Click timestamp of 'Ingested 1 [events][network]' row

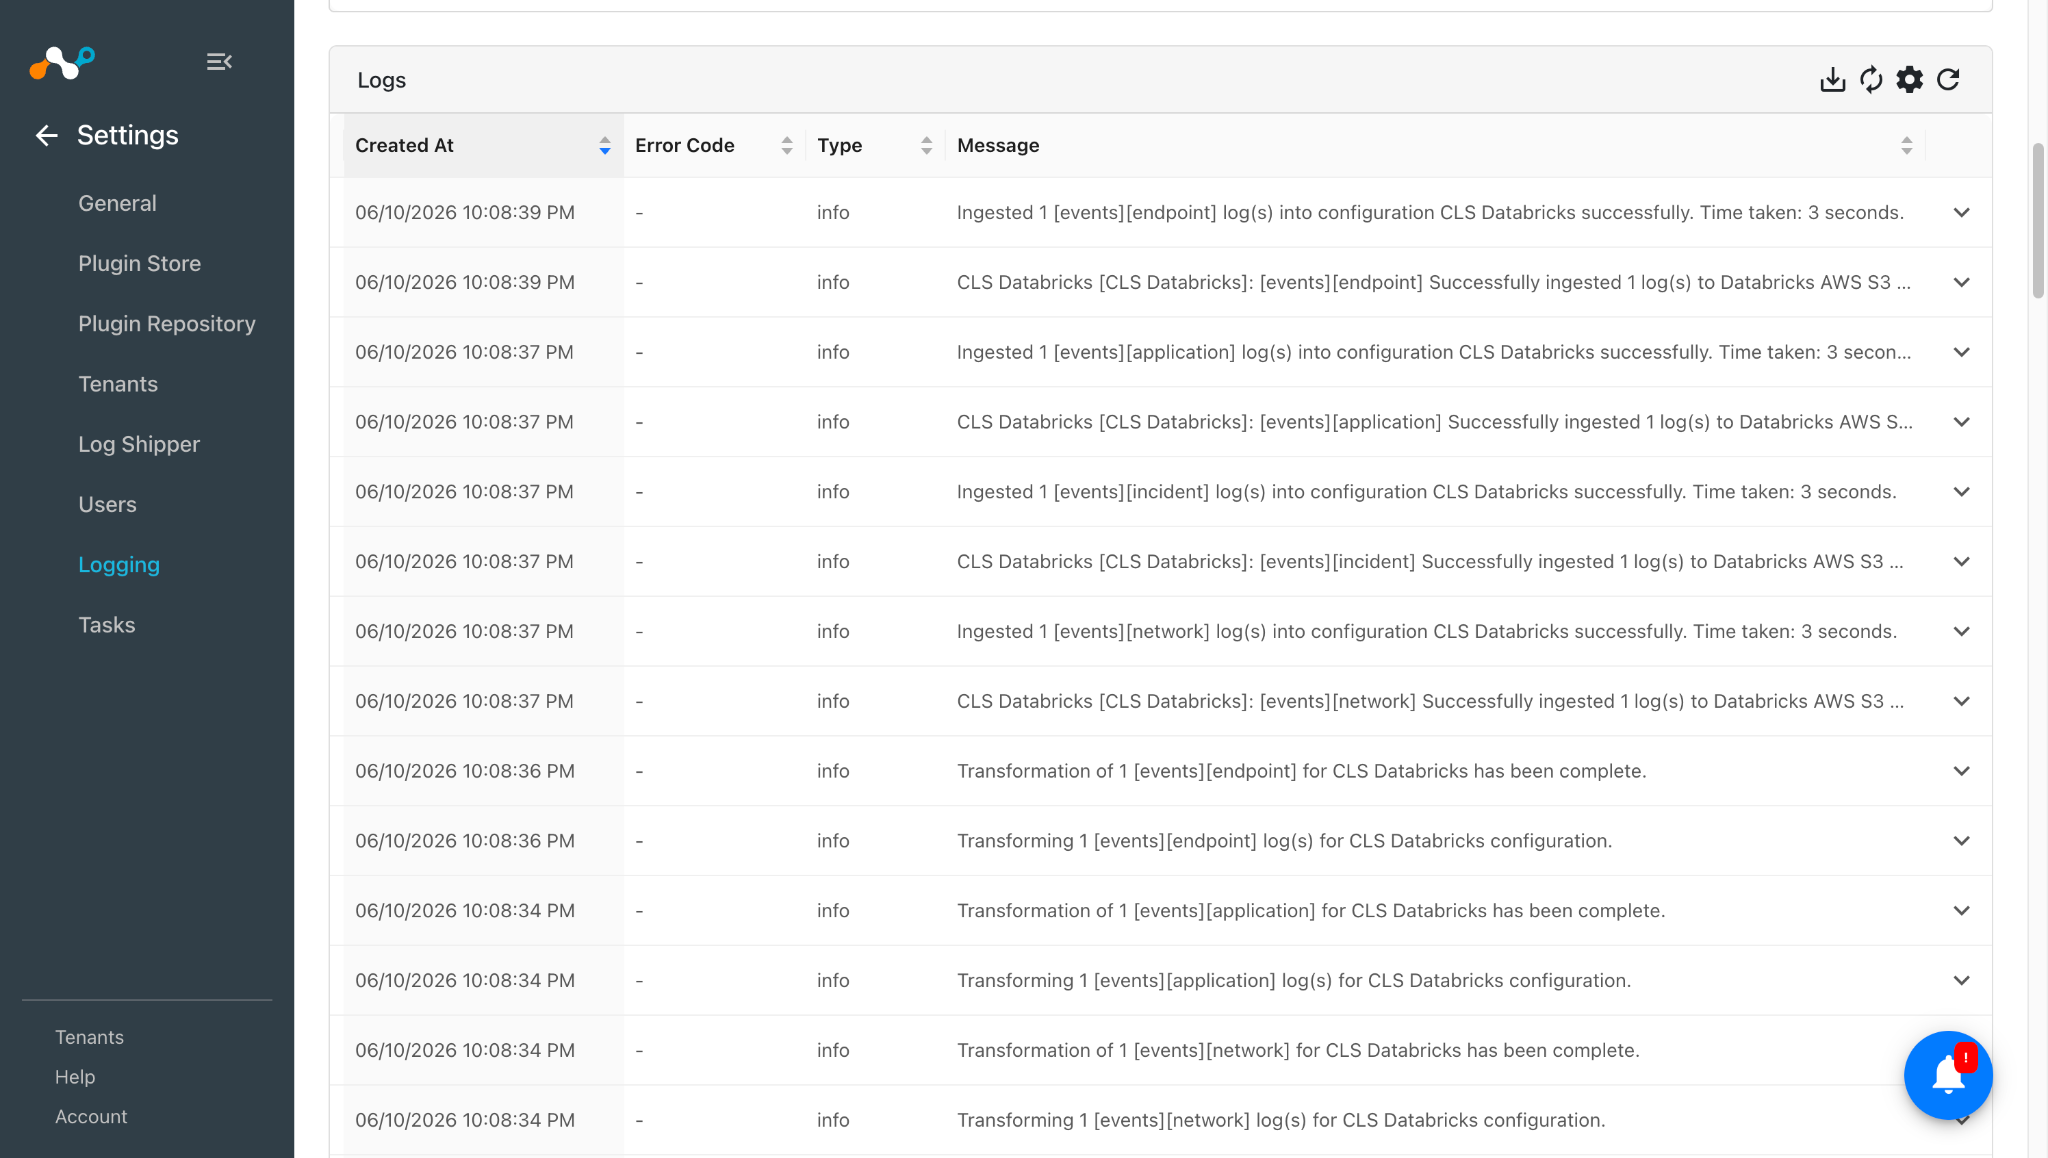464,632
